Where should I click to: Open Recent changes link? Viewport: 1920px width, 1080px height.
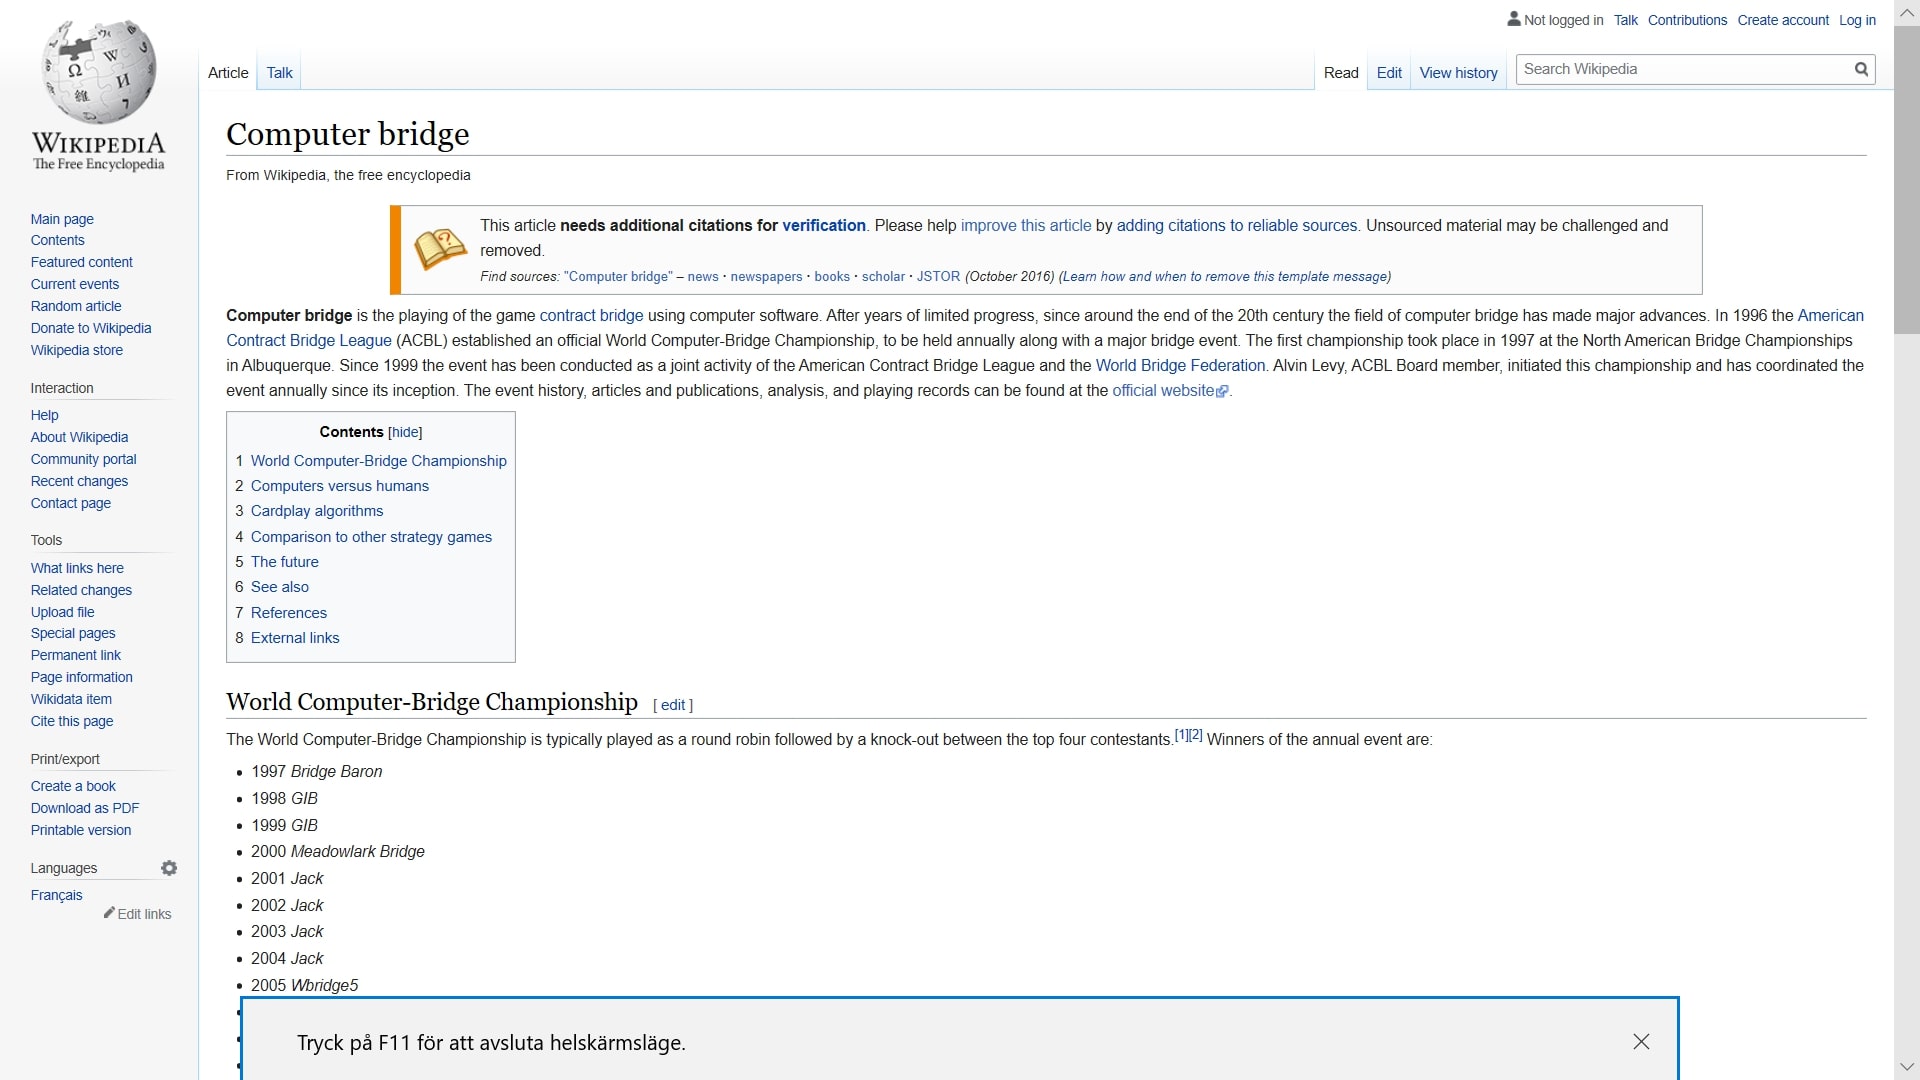pyautogui.click(x=79, y=481)
